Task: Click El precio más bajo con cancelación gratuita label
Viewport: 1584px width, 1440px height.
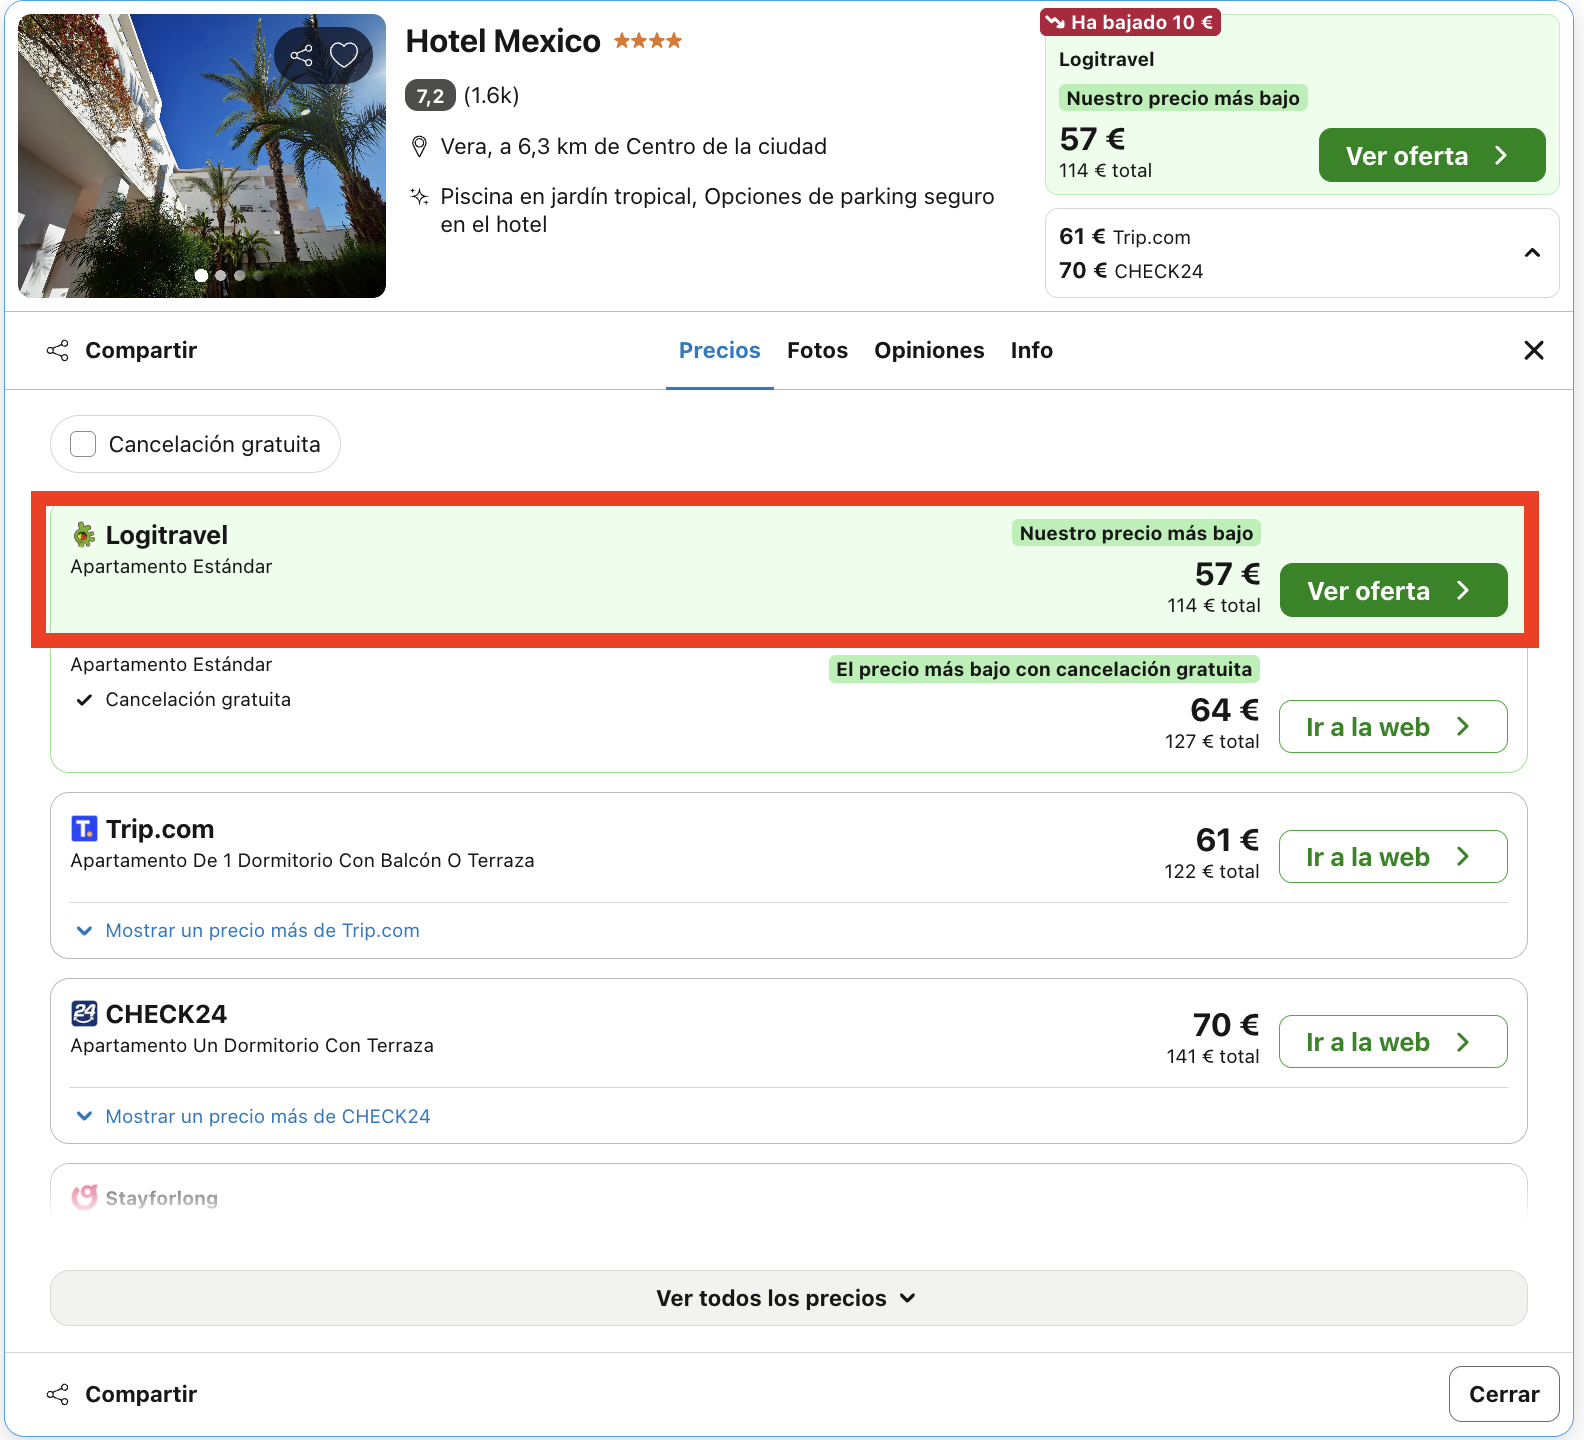Action: click(x=1044, y=669)
